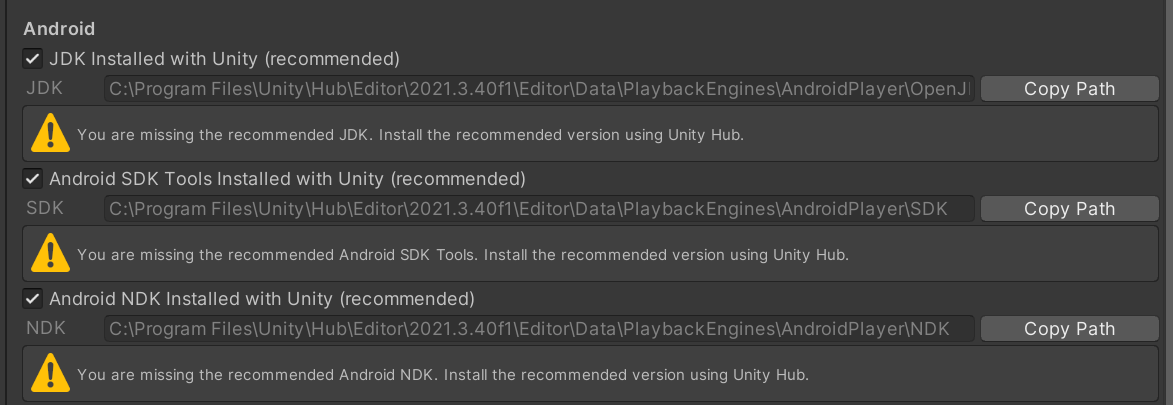The width and height of the screenshot is (1173, 405).
Task: Click the short 'NDK' label left of the path field
Action: pyautogui.click(x=45, y=329)
